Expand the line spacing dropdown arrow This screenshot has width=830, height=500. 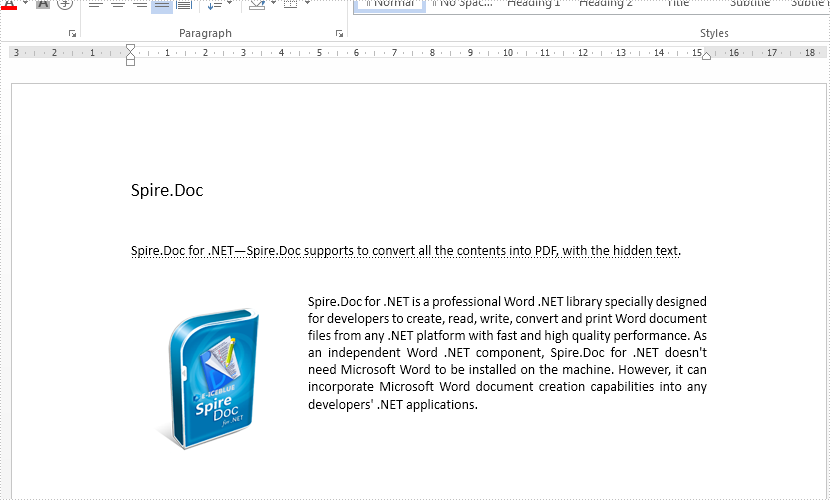click(229, 3)
